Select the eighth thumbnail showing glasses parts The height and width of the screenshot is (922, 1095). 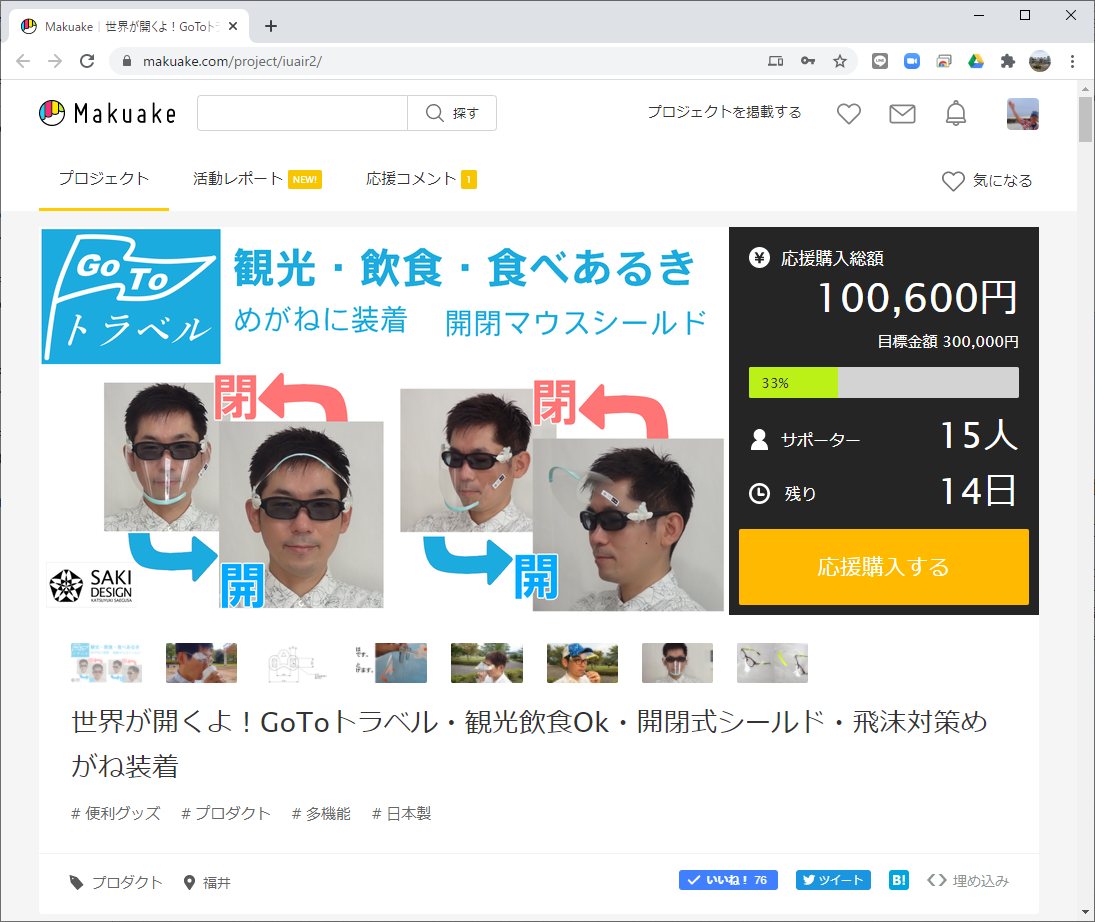click(772, 663)
